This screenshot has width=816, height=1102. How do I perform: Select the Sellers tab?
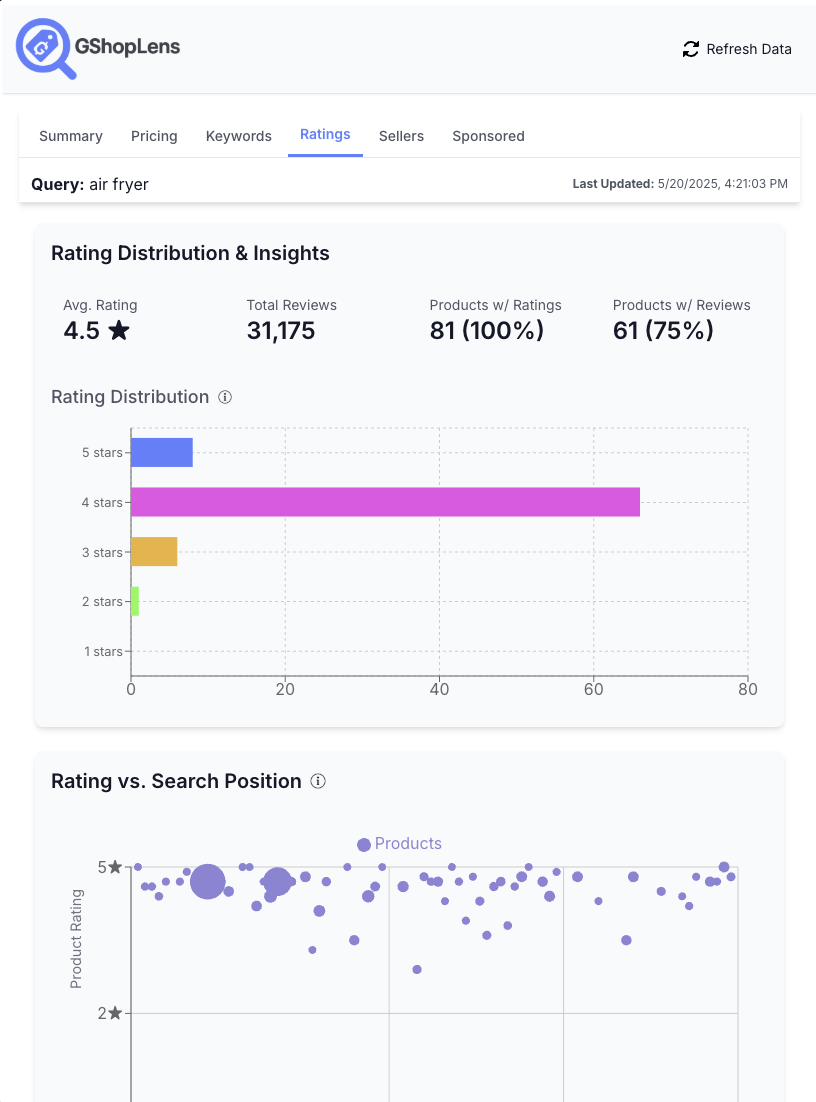coord(401,136)
